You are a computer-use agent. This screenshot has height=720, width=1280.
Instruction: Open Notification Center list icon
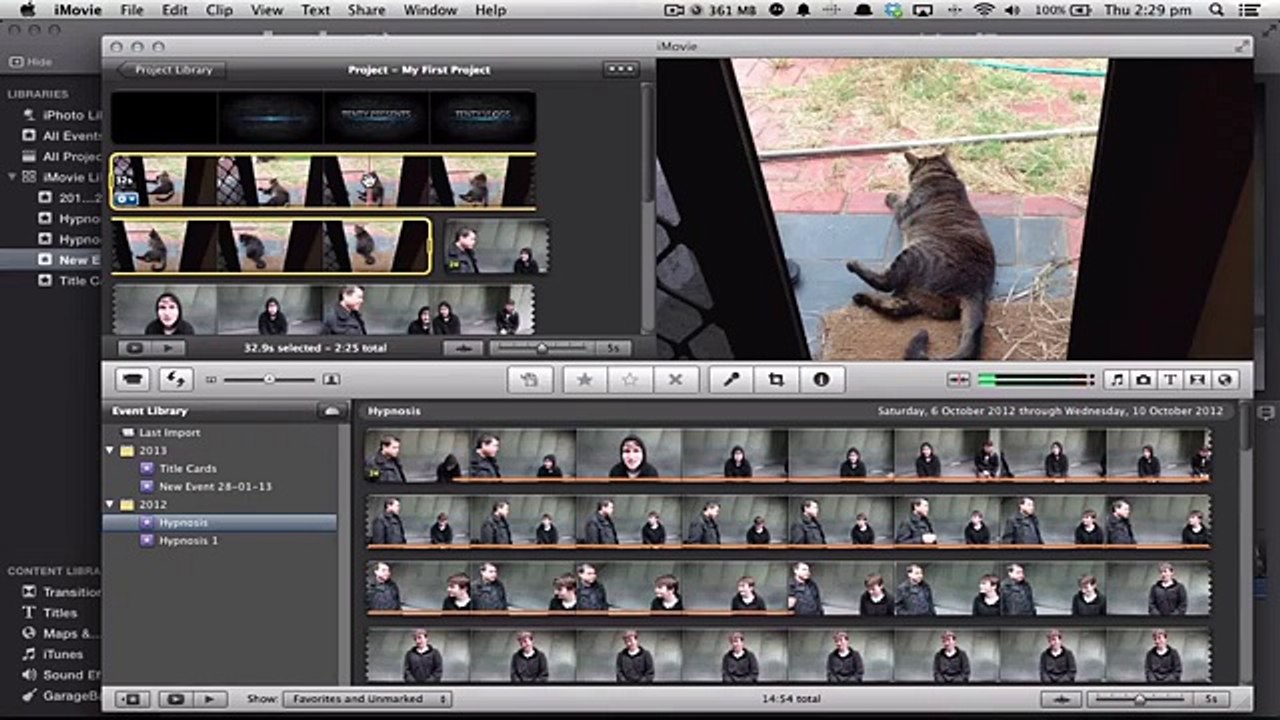[x=1251, y=10]
